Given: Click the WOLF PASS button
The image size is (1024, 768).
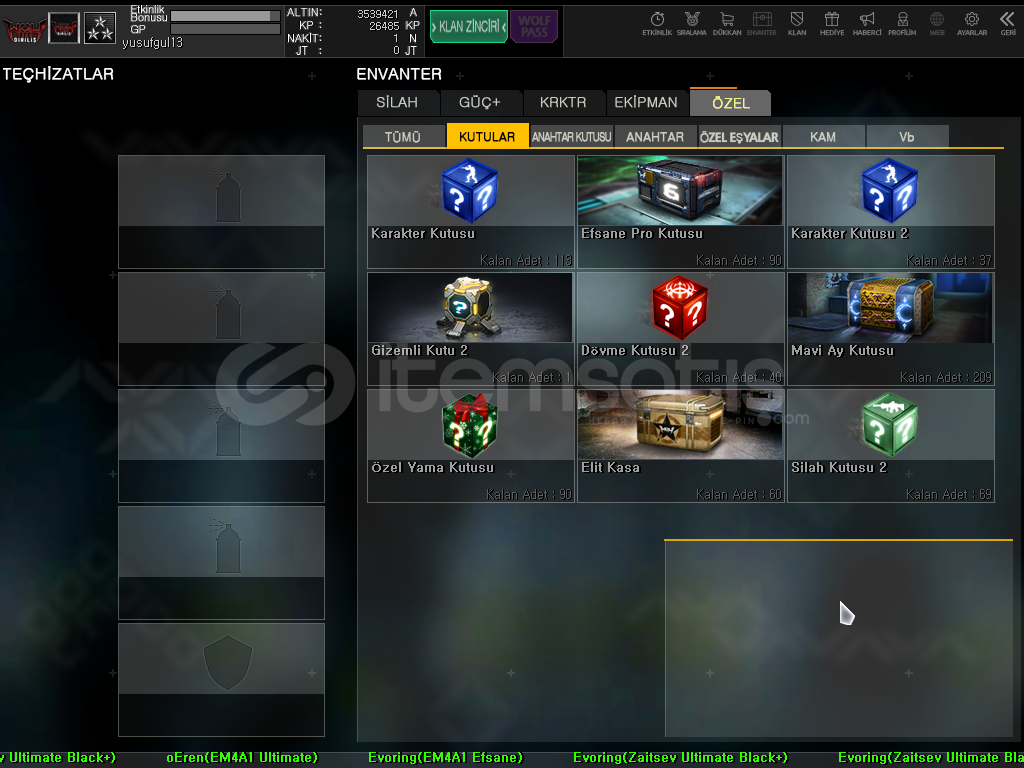Looking at the screenshot, I should tap(534, 27).
